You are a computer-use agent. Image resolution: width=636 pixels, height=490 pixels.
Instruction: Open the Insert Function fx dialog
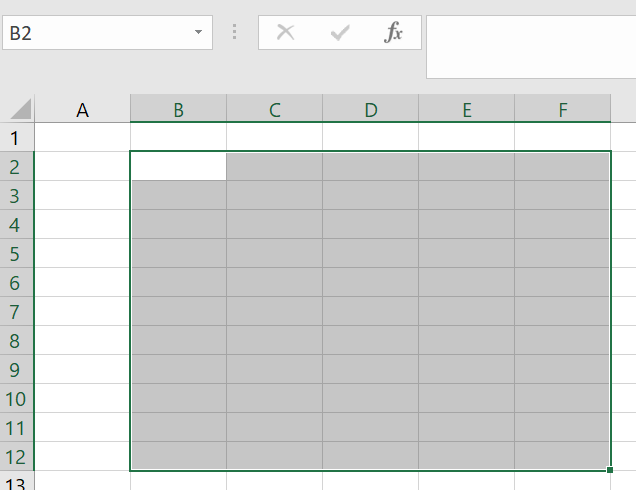pos(394,33)
